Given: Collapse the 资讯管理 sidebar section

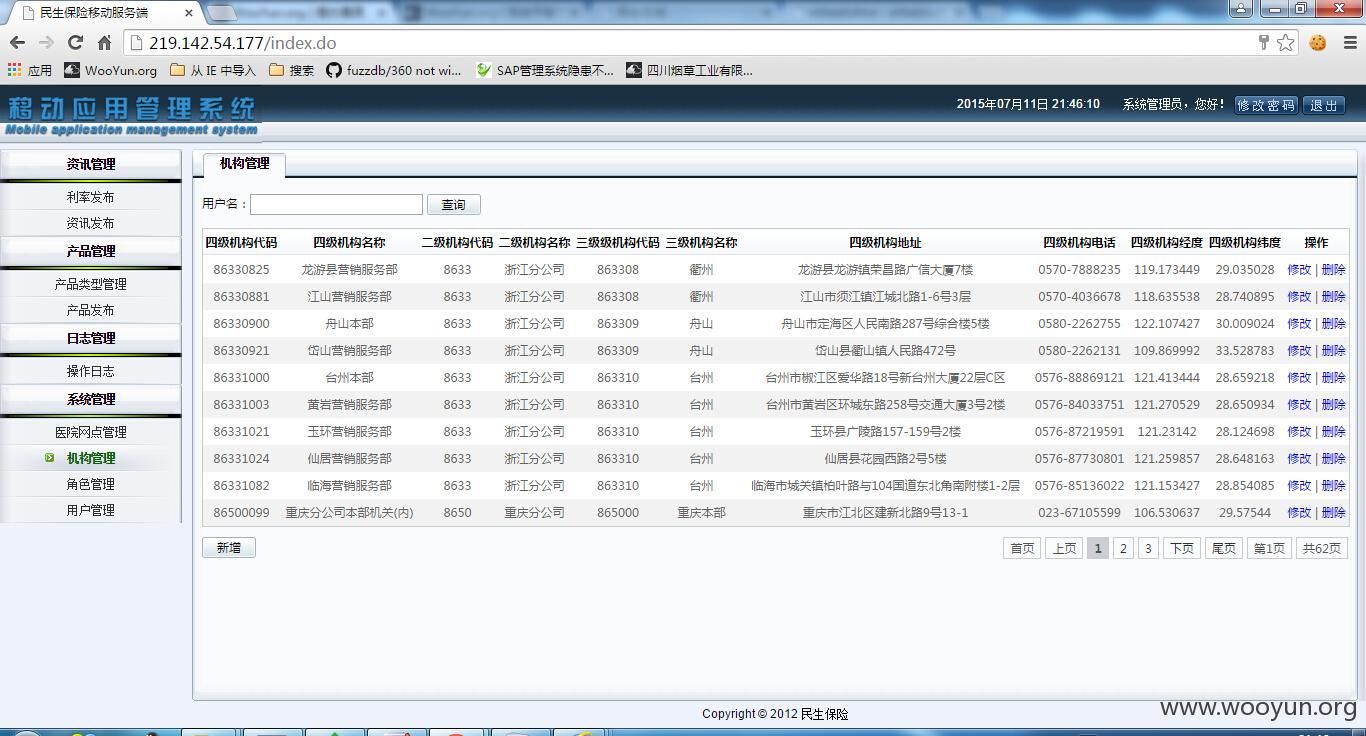Looking at the screenshot, I should point(91,164).
